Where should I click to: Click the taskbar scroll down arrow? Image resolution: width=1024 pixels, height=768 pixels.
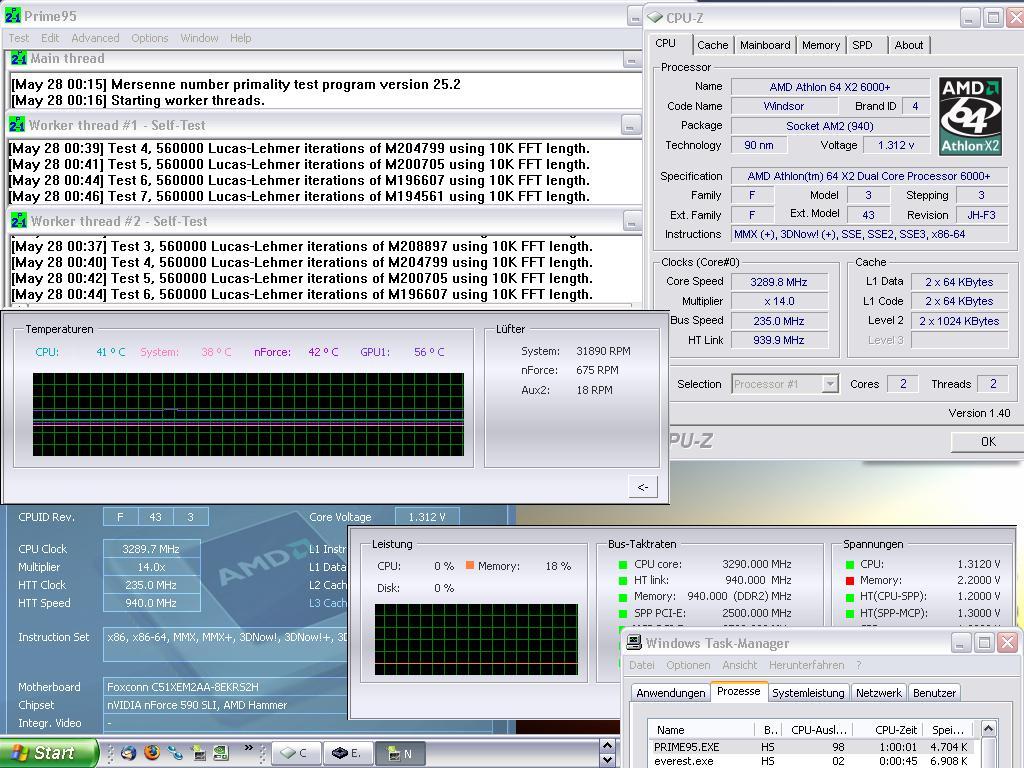607,760
